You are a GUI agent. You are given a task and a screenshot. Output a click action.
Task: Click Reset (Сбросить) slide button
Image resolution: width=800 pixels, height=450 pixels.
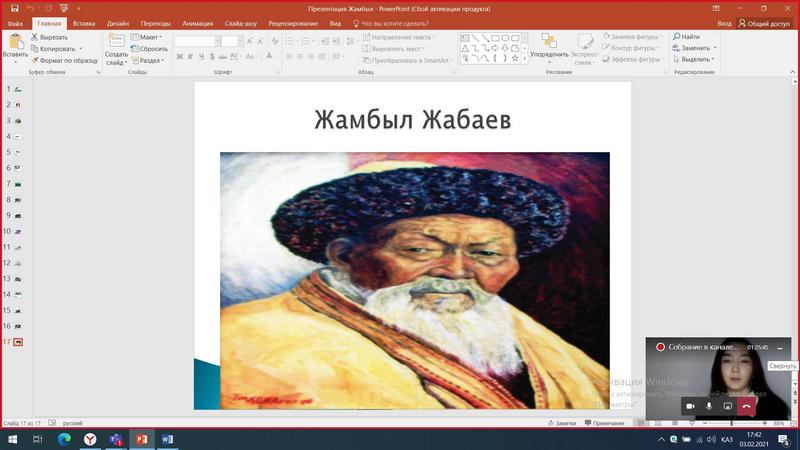pos(149,48)
